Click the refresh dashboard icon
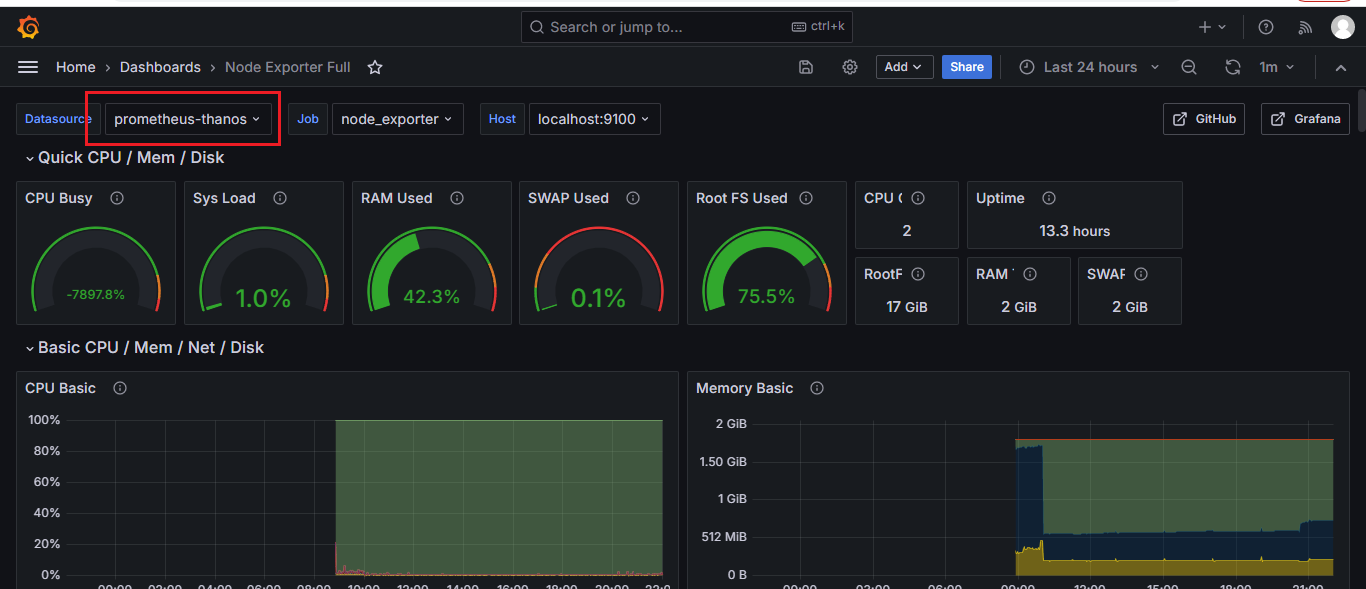The image size is (1366, 589). click(x=1233, y=67)
